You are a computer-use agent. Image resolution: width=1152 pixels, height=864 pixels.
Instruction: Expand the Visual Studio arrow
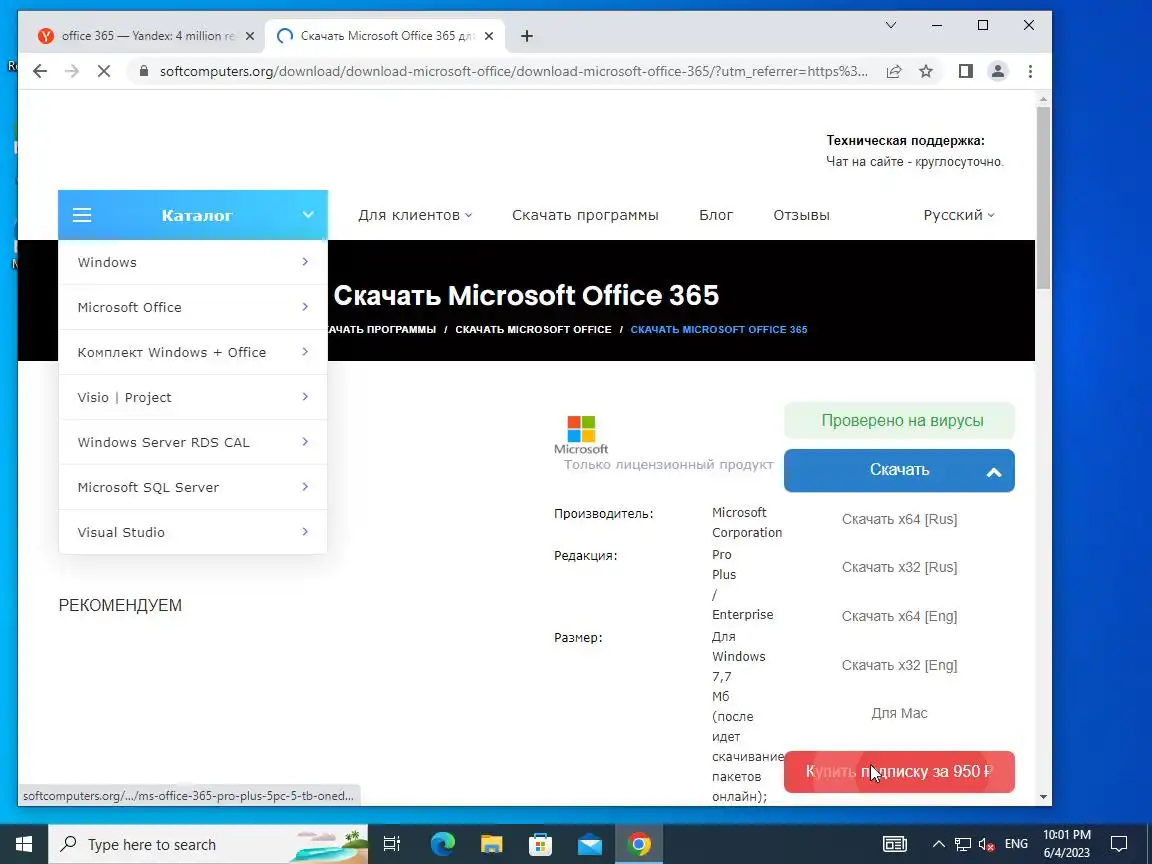point(305,531)
